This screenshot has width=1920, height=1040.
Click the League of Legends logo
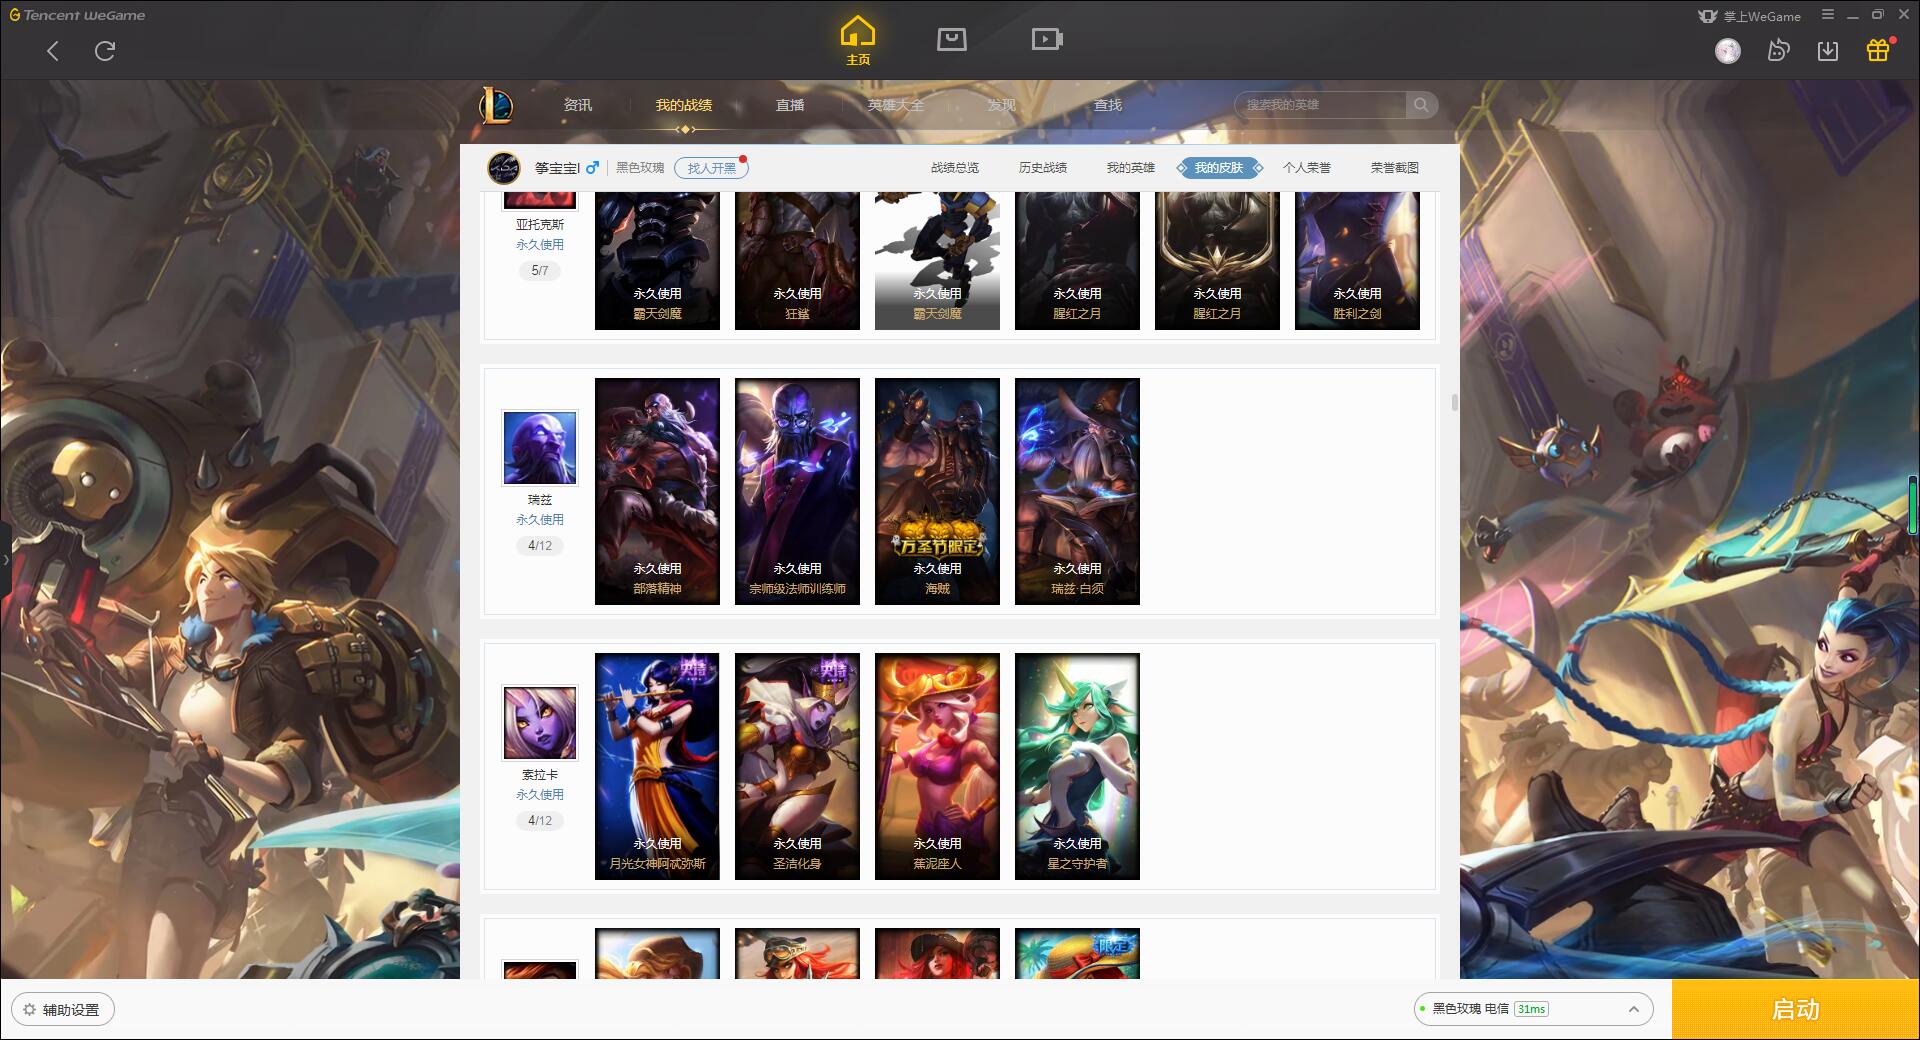[496, 105]
